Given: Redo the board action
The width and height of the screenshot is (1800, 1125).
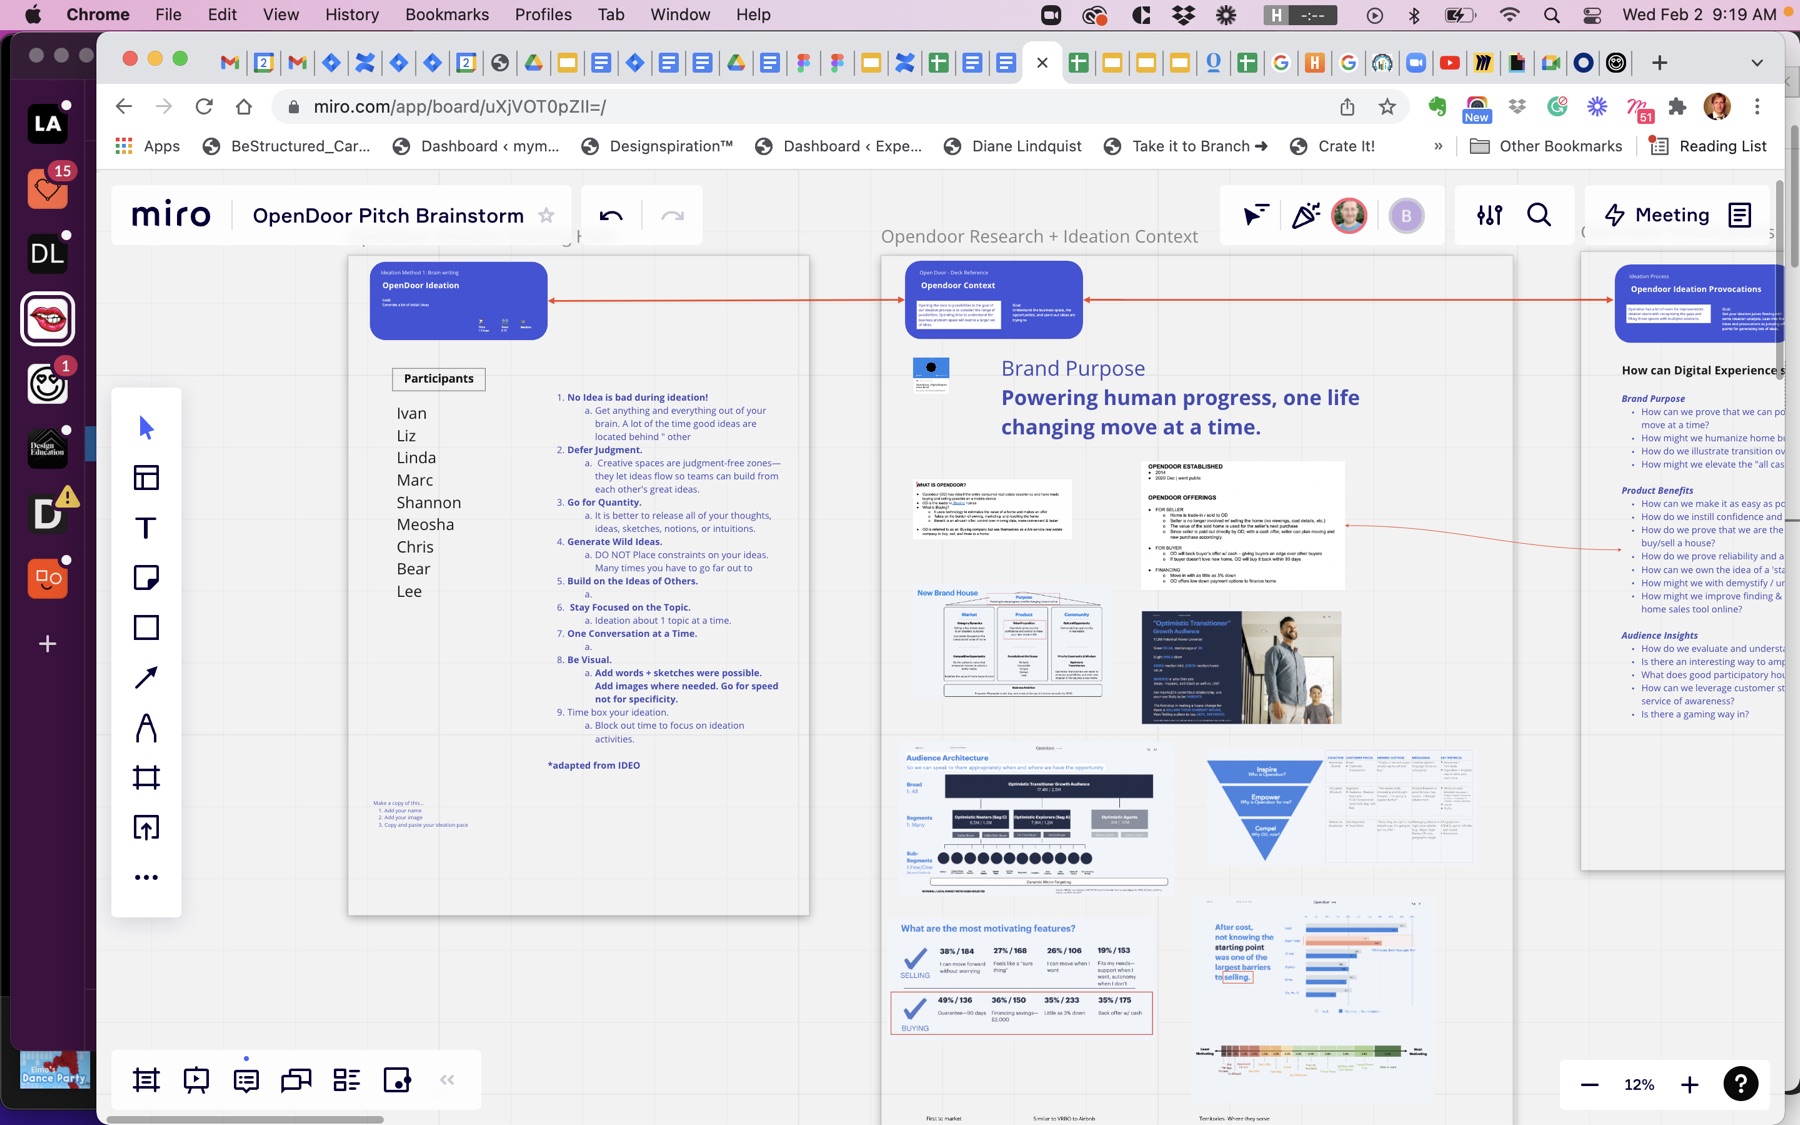Looking at the screenshot, I should coord(672,216).
